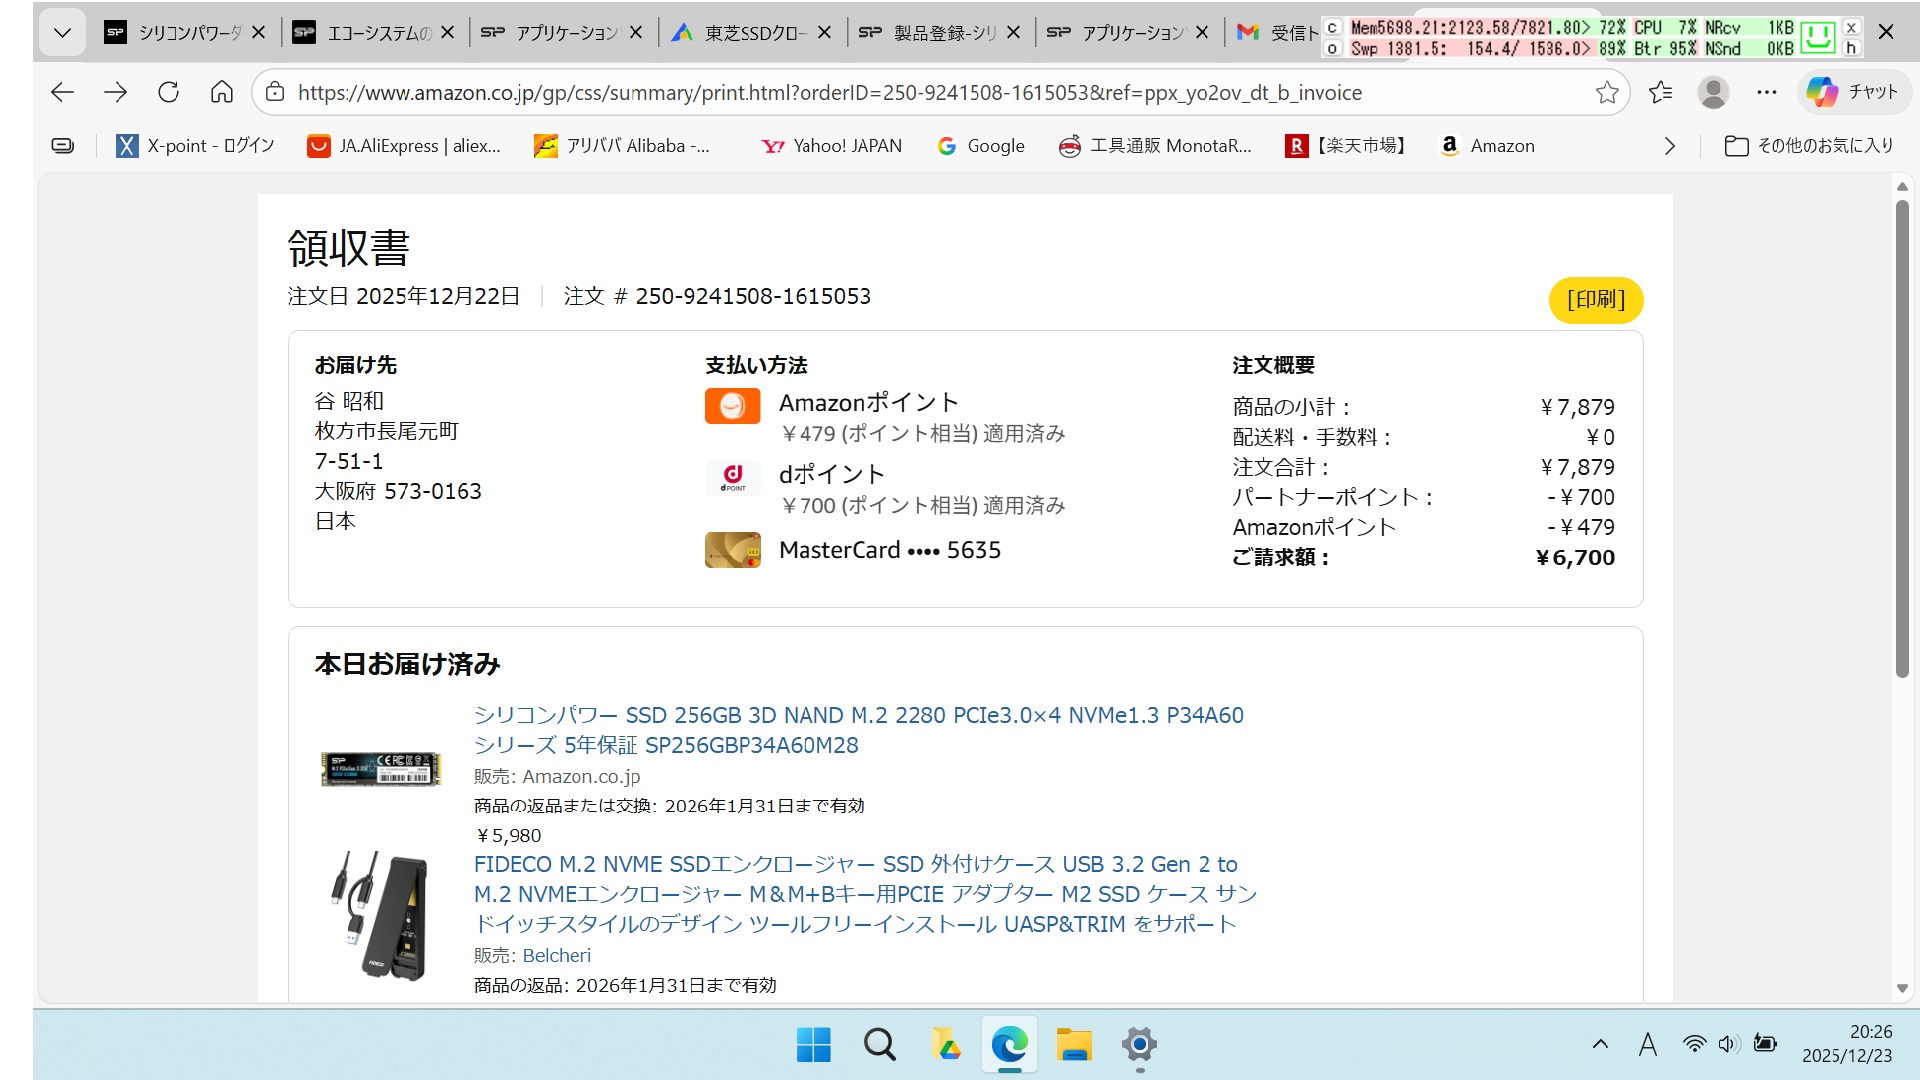Viewport: 1920px width, 1080px height.
Task: Switch to 製品登録 tab
Action: [938, 33]
